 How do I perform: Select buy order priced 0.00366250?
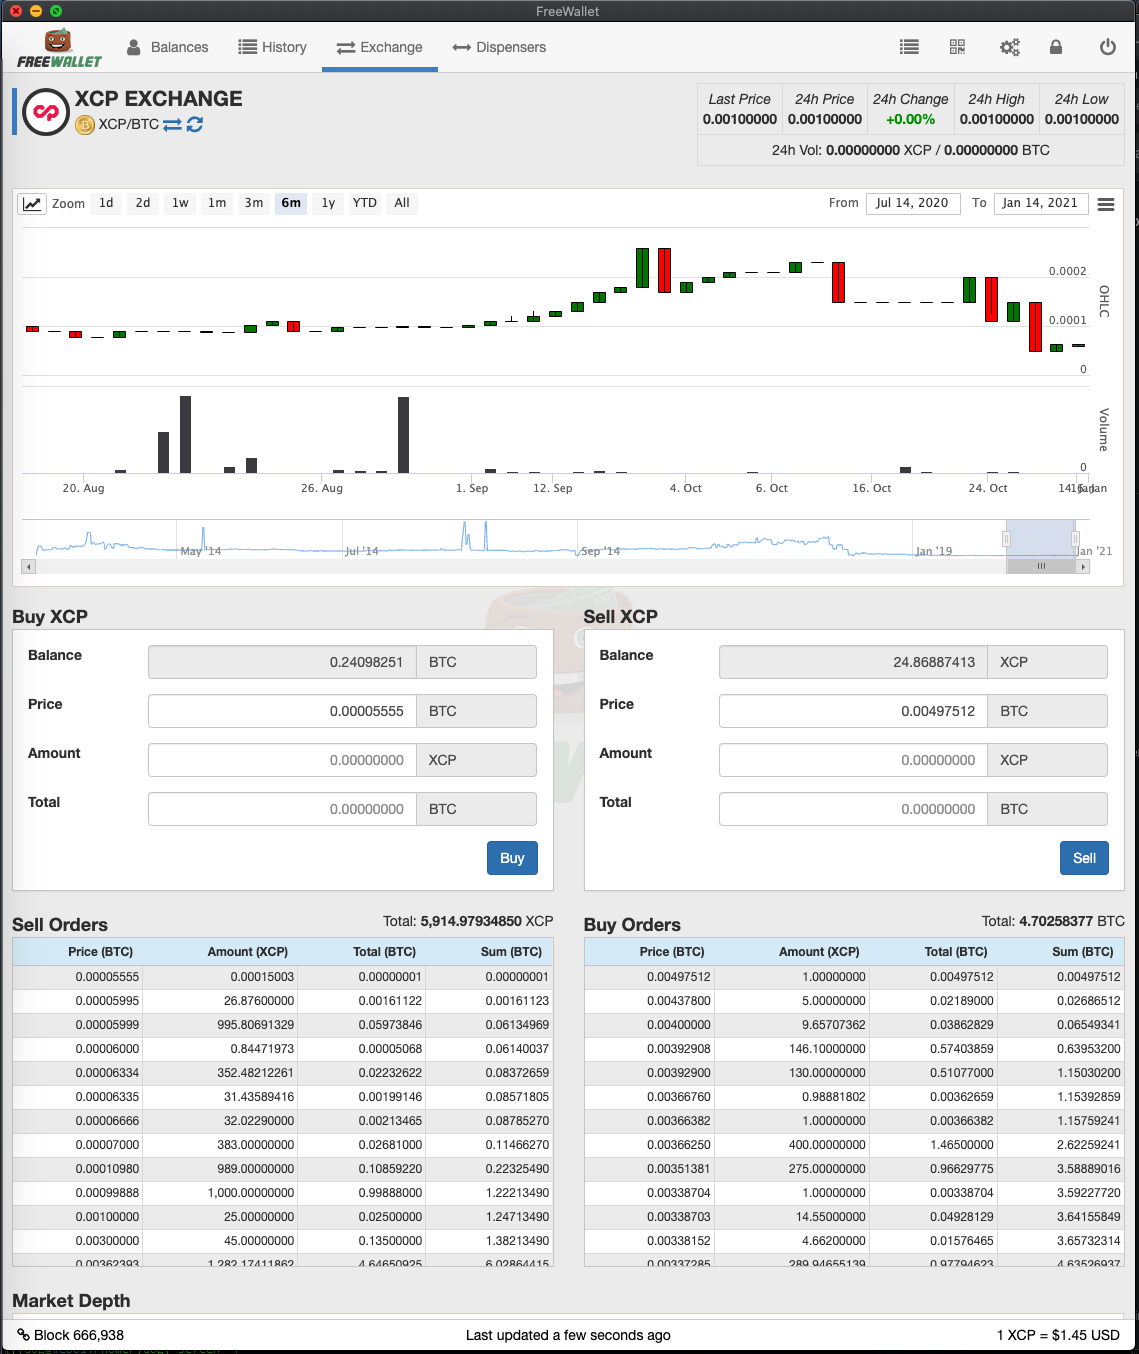[854, 1145]
